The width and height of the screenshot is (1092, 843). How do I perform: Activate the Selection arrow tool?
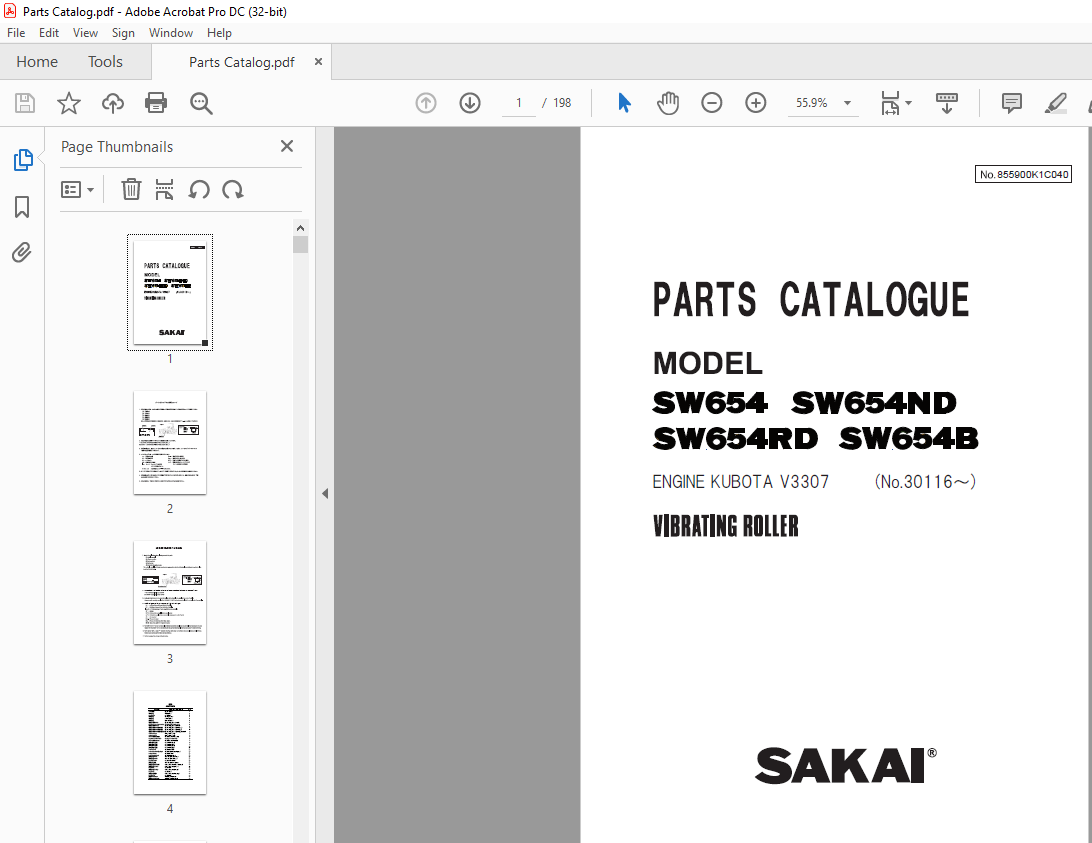pyautogui.click(x=624, y=103)
